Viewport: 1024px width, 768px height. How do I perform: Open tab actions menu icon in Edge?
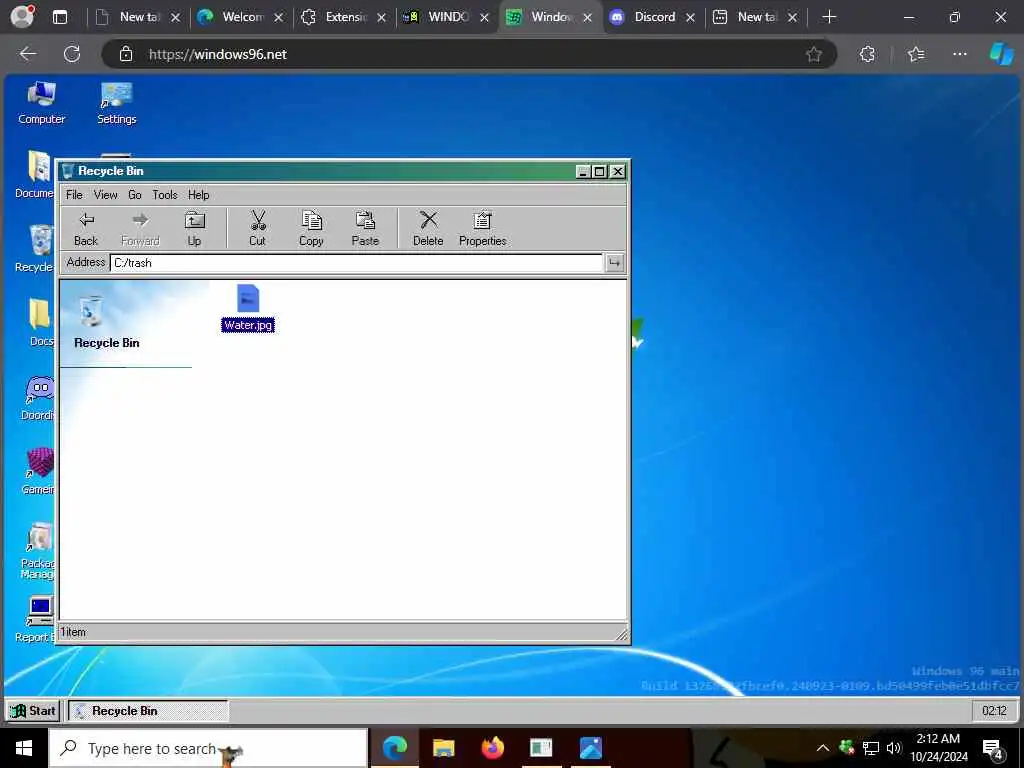(59, 17)
